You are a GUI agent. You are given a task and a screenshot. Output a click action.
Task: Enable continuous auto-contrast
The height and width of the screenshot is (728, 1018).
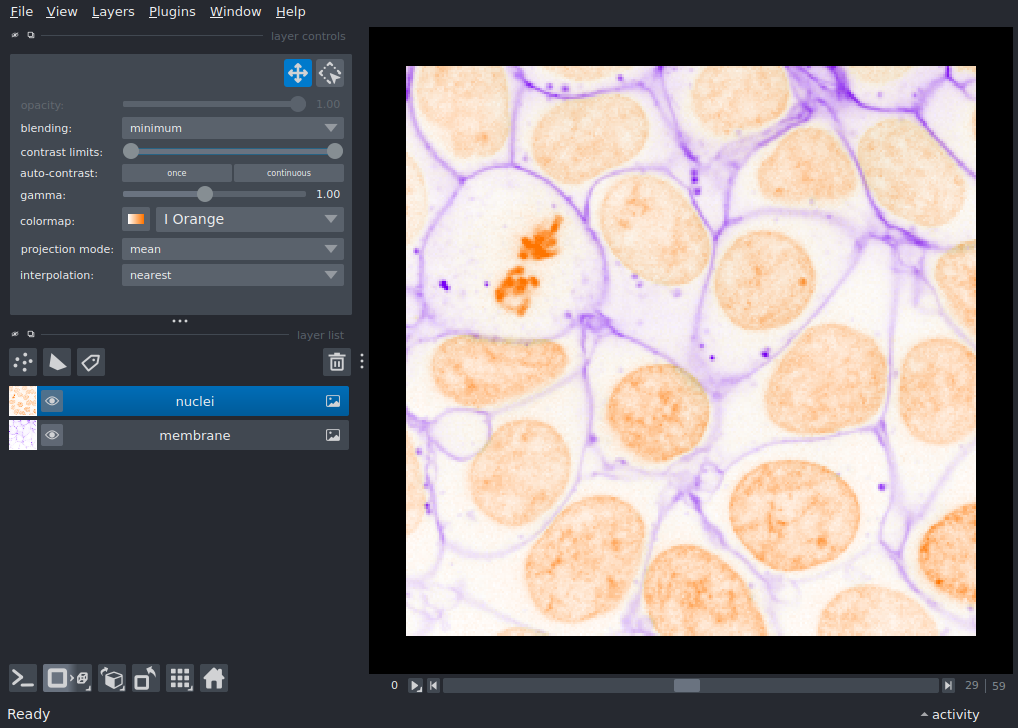coord(288,173)
